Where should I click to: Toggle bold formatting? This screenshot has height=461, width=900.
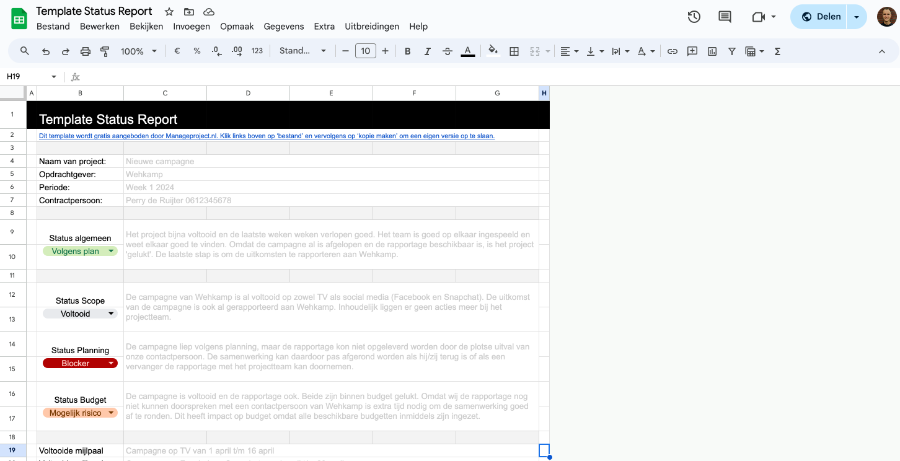[408, 51]
